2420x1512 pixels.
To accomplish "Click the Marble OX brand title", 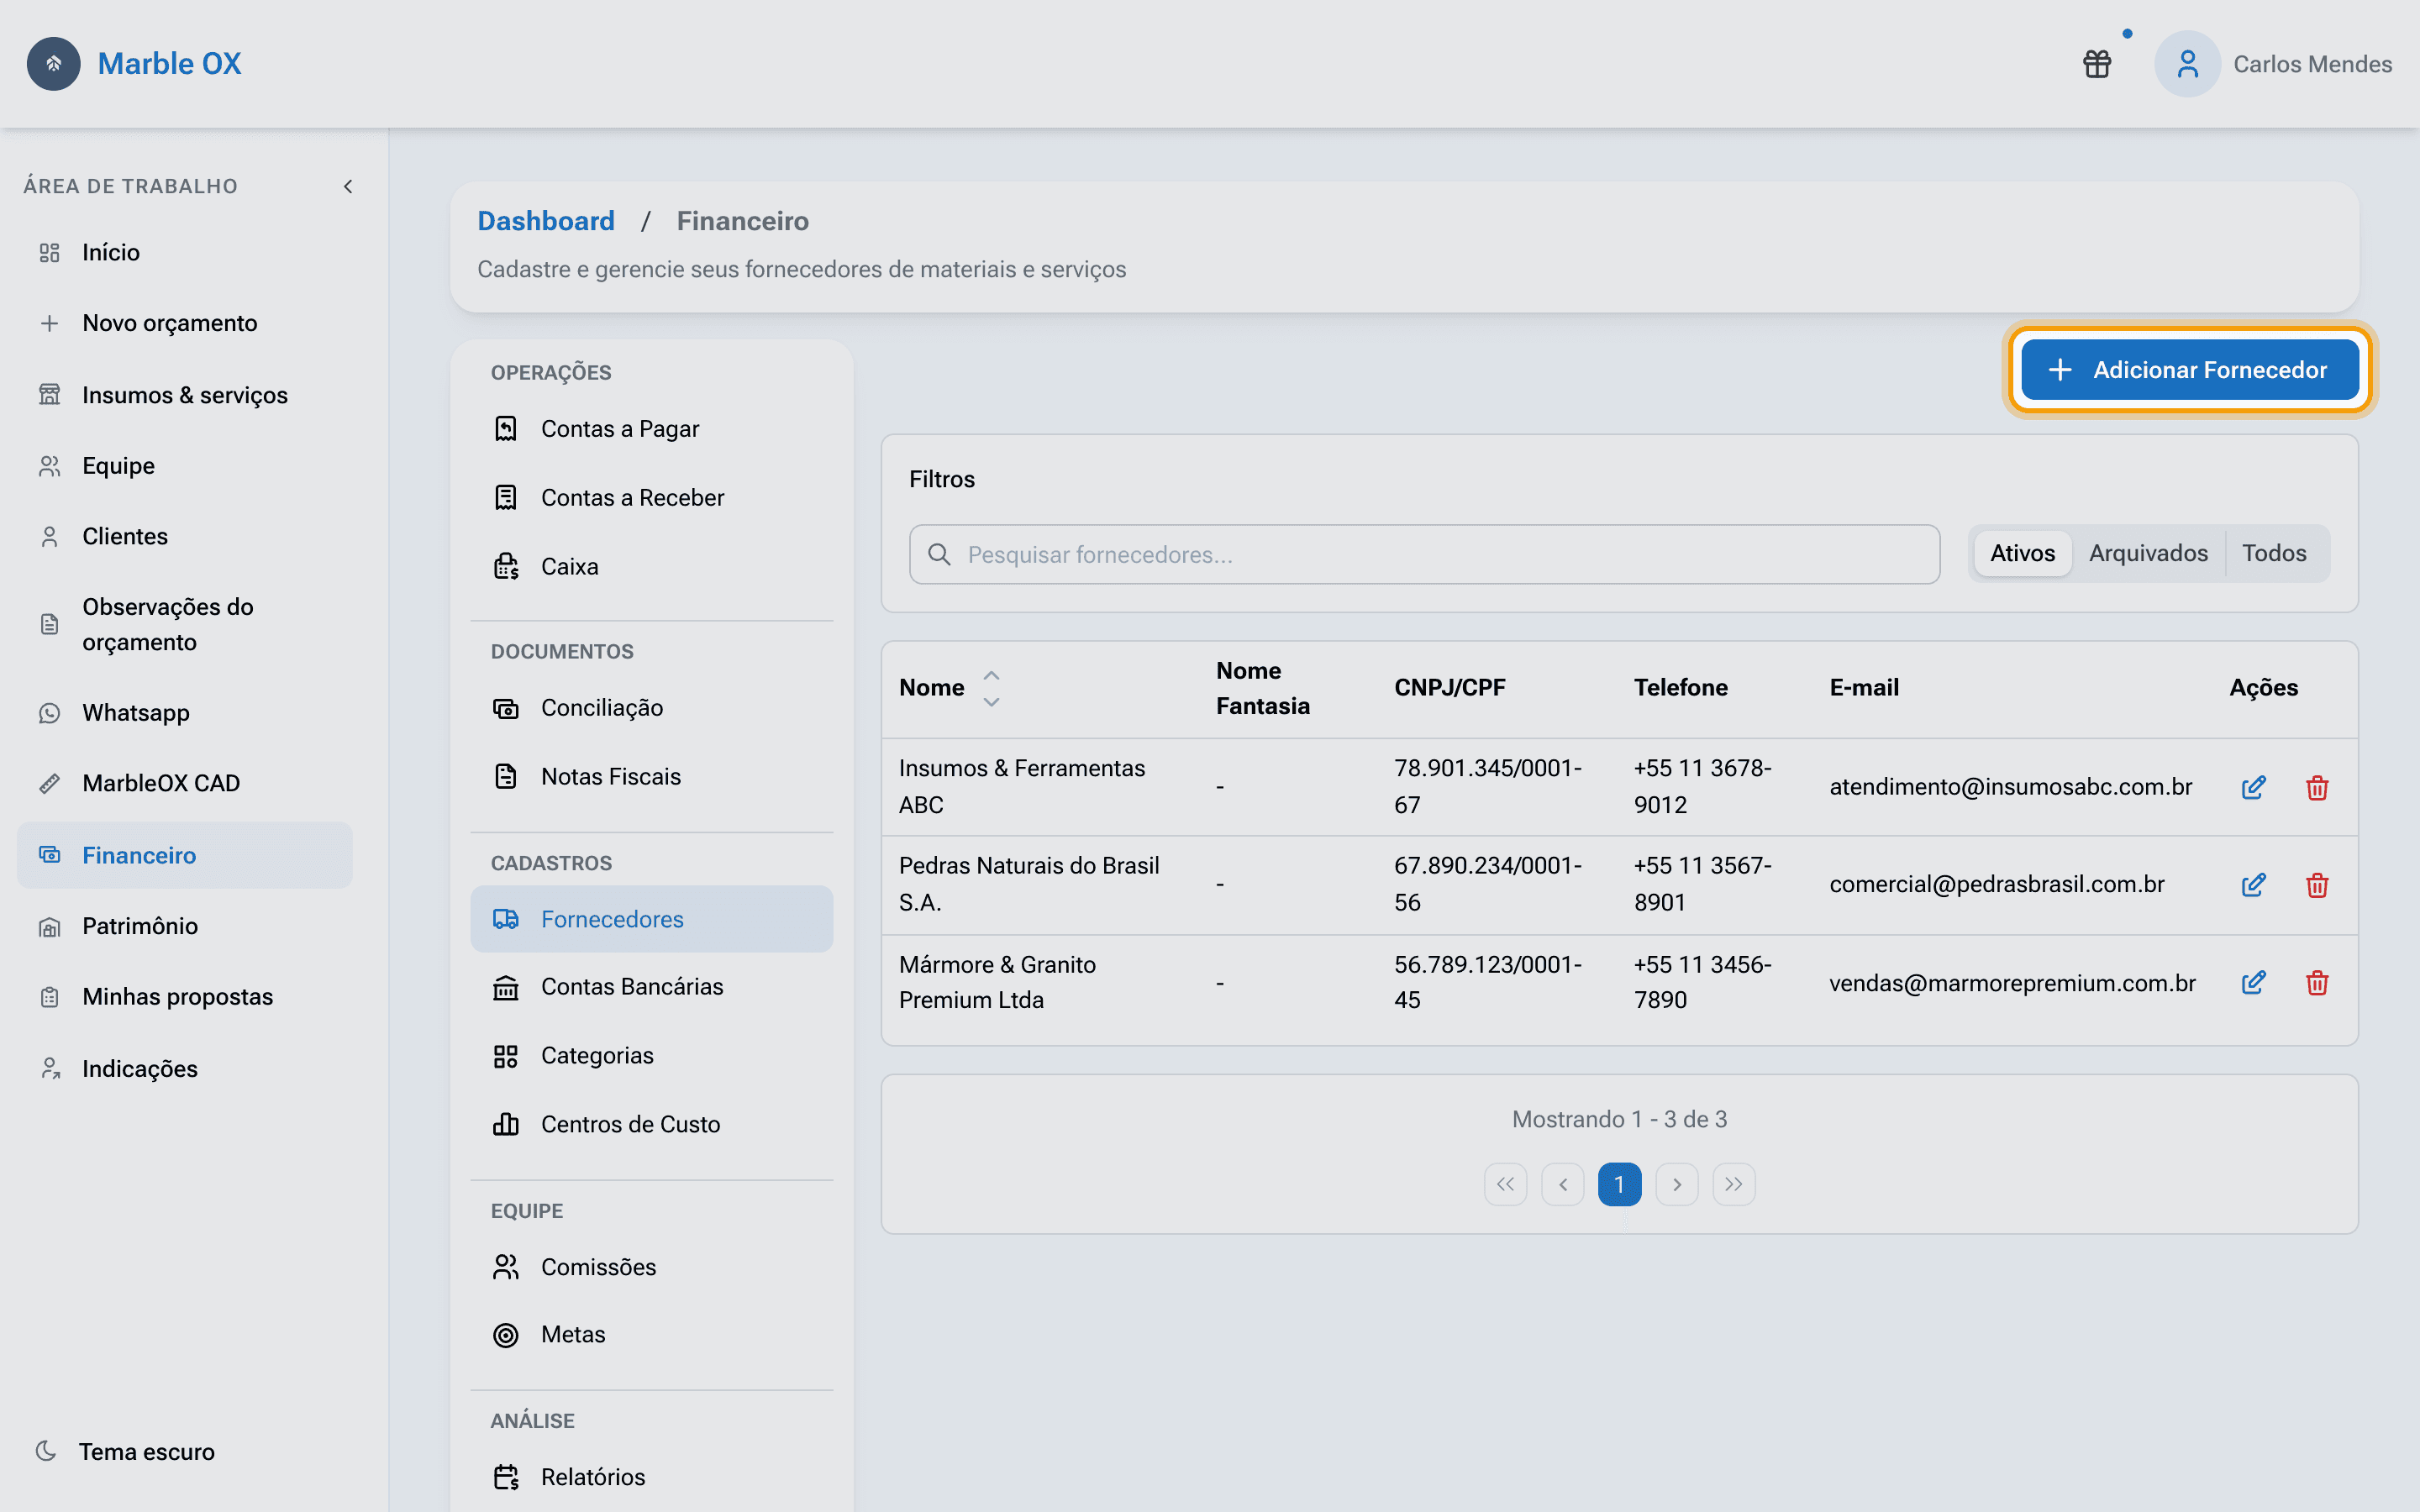I will (169, 64).
